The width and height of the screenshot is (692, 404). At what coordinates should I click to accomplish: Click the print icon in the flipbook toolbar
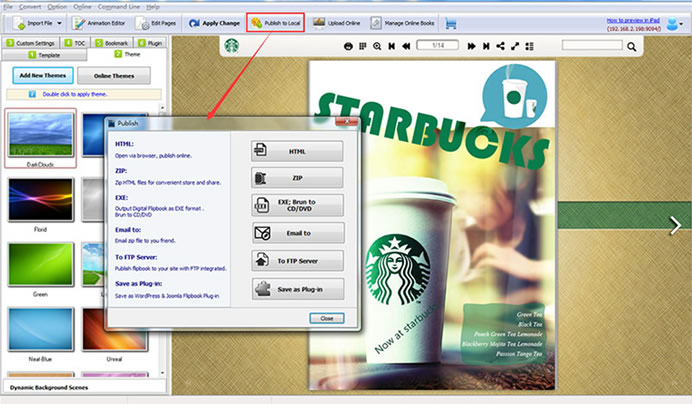348,46
